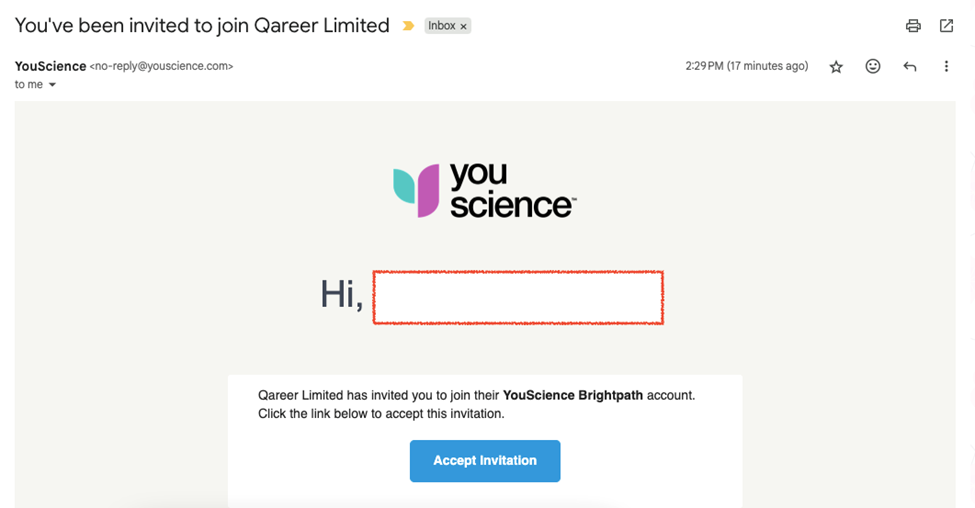Toggle the yellow importance marker
975x508 pixels.
click(408, 25)
